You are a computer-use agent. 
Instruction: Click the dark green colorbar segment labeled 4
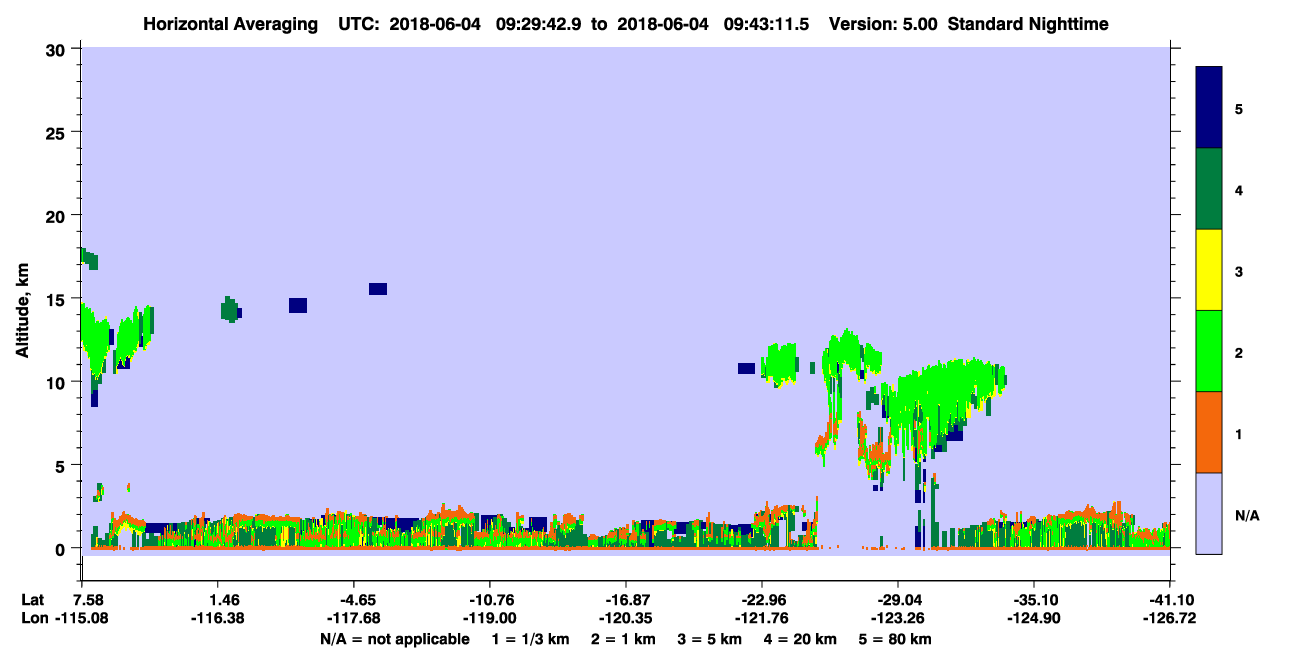[1209, 189]
